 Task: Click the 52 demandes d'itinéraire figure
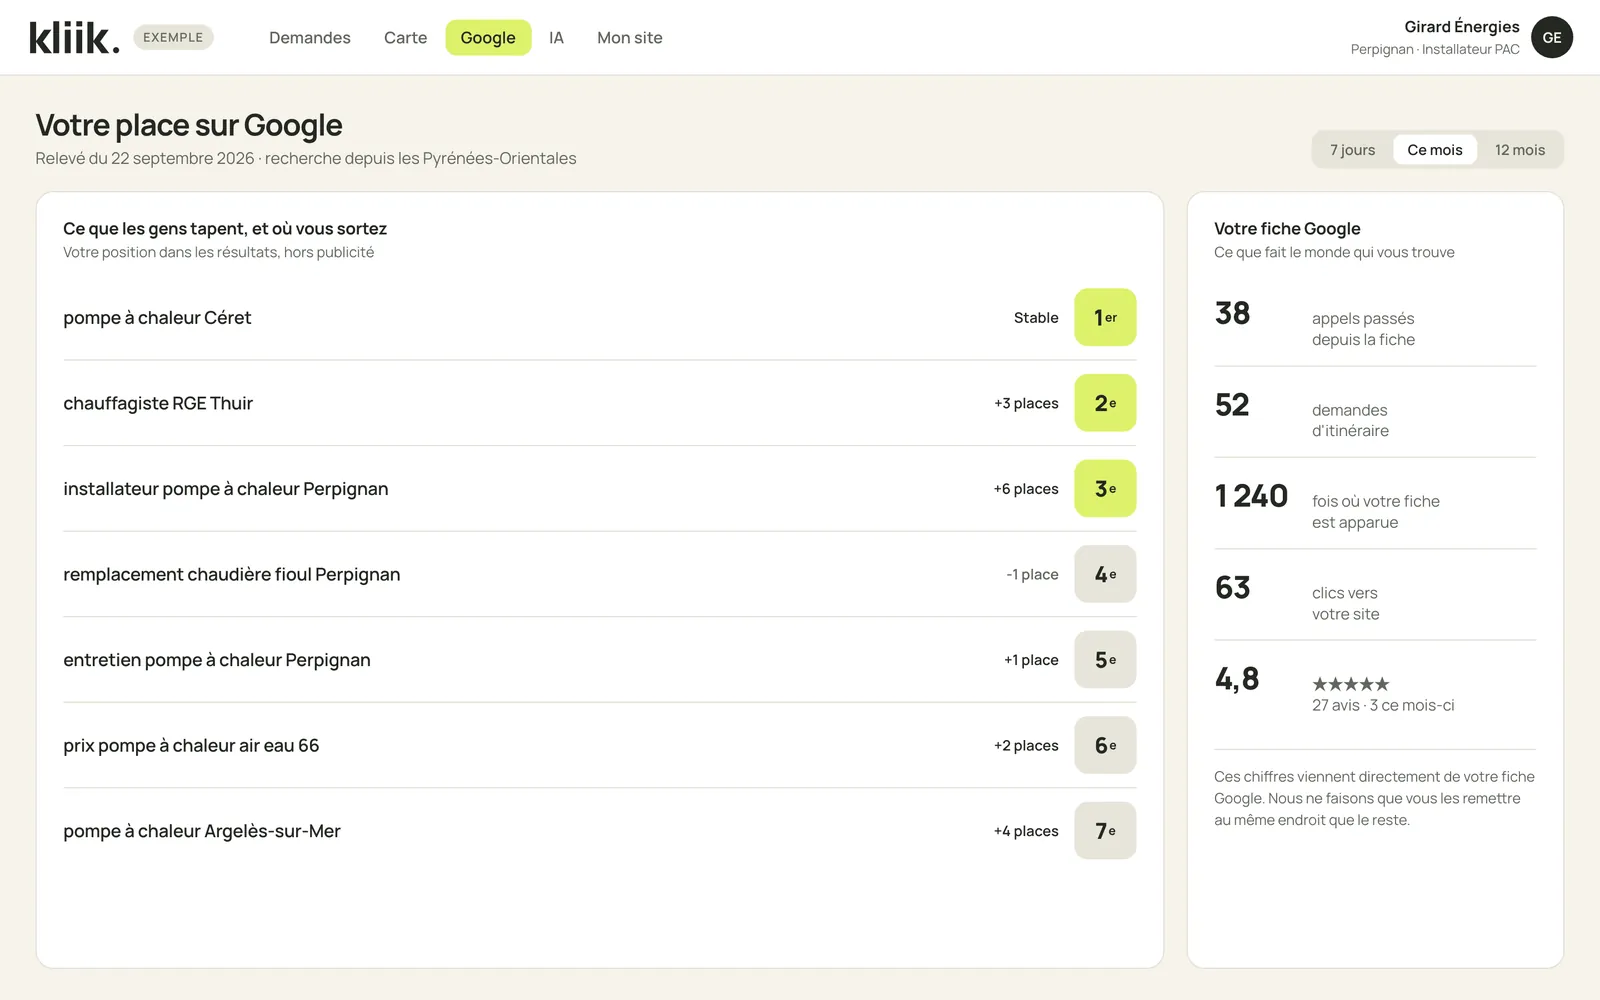(x=1232, y=405)
